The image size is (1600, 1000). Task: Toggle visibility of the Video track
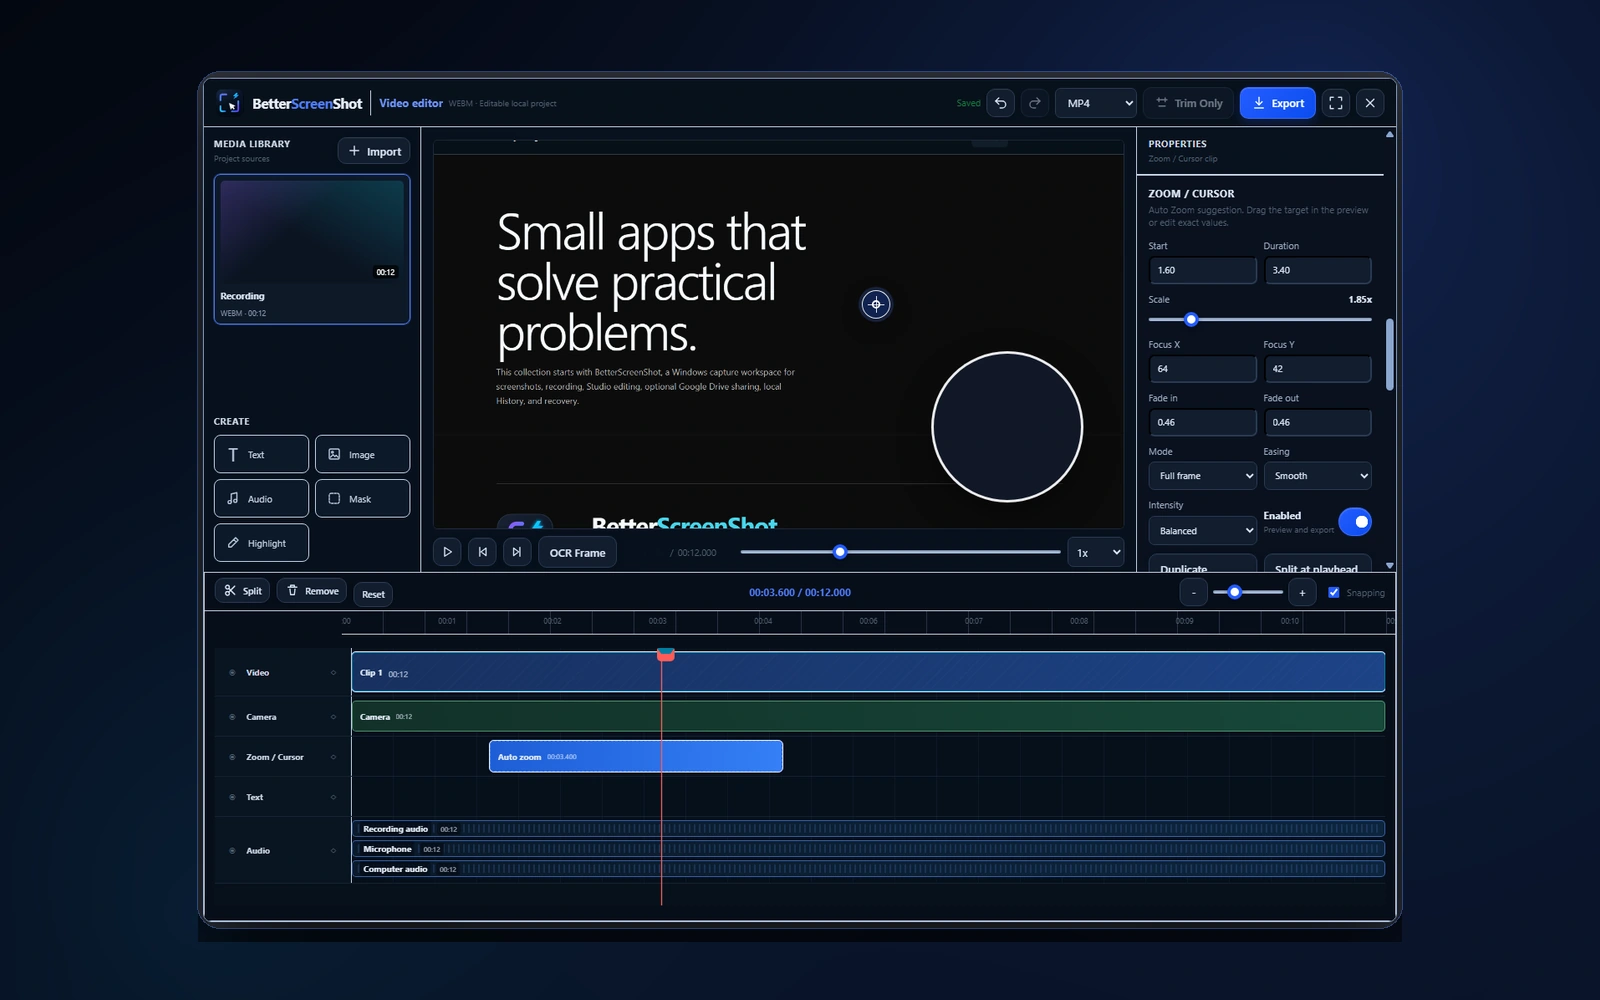pos(232,673)
